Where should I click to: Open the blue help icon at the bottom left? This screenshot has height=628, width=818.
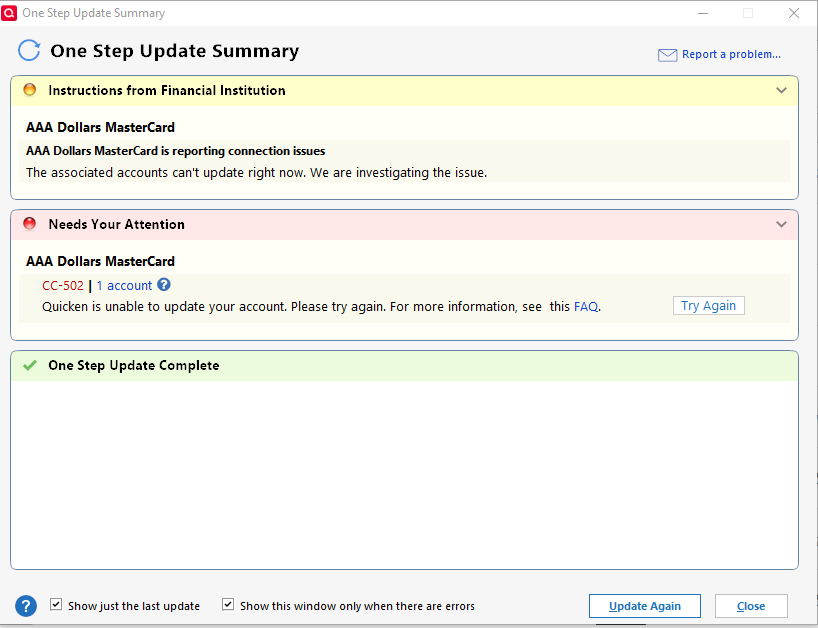coord(26,606)
